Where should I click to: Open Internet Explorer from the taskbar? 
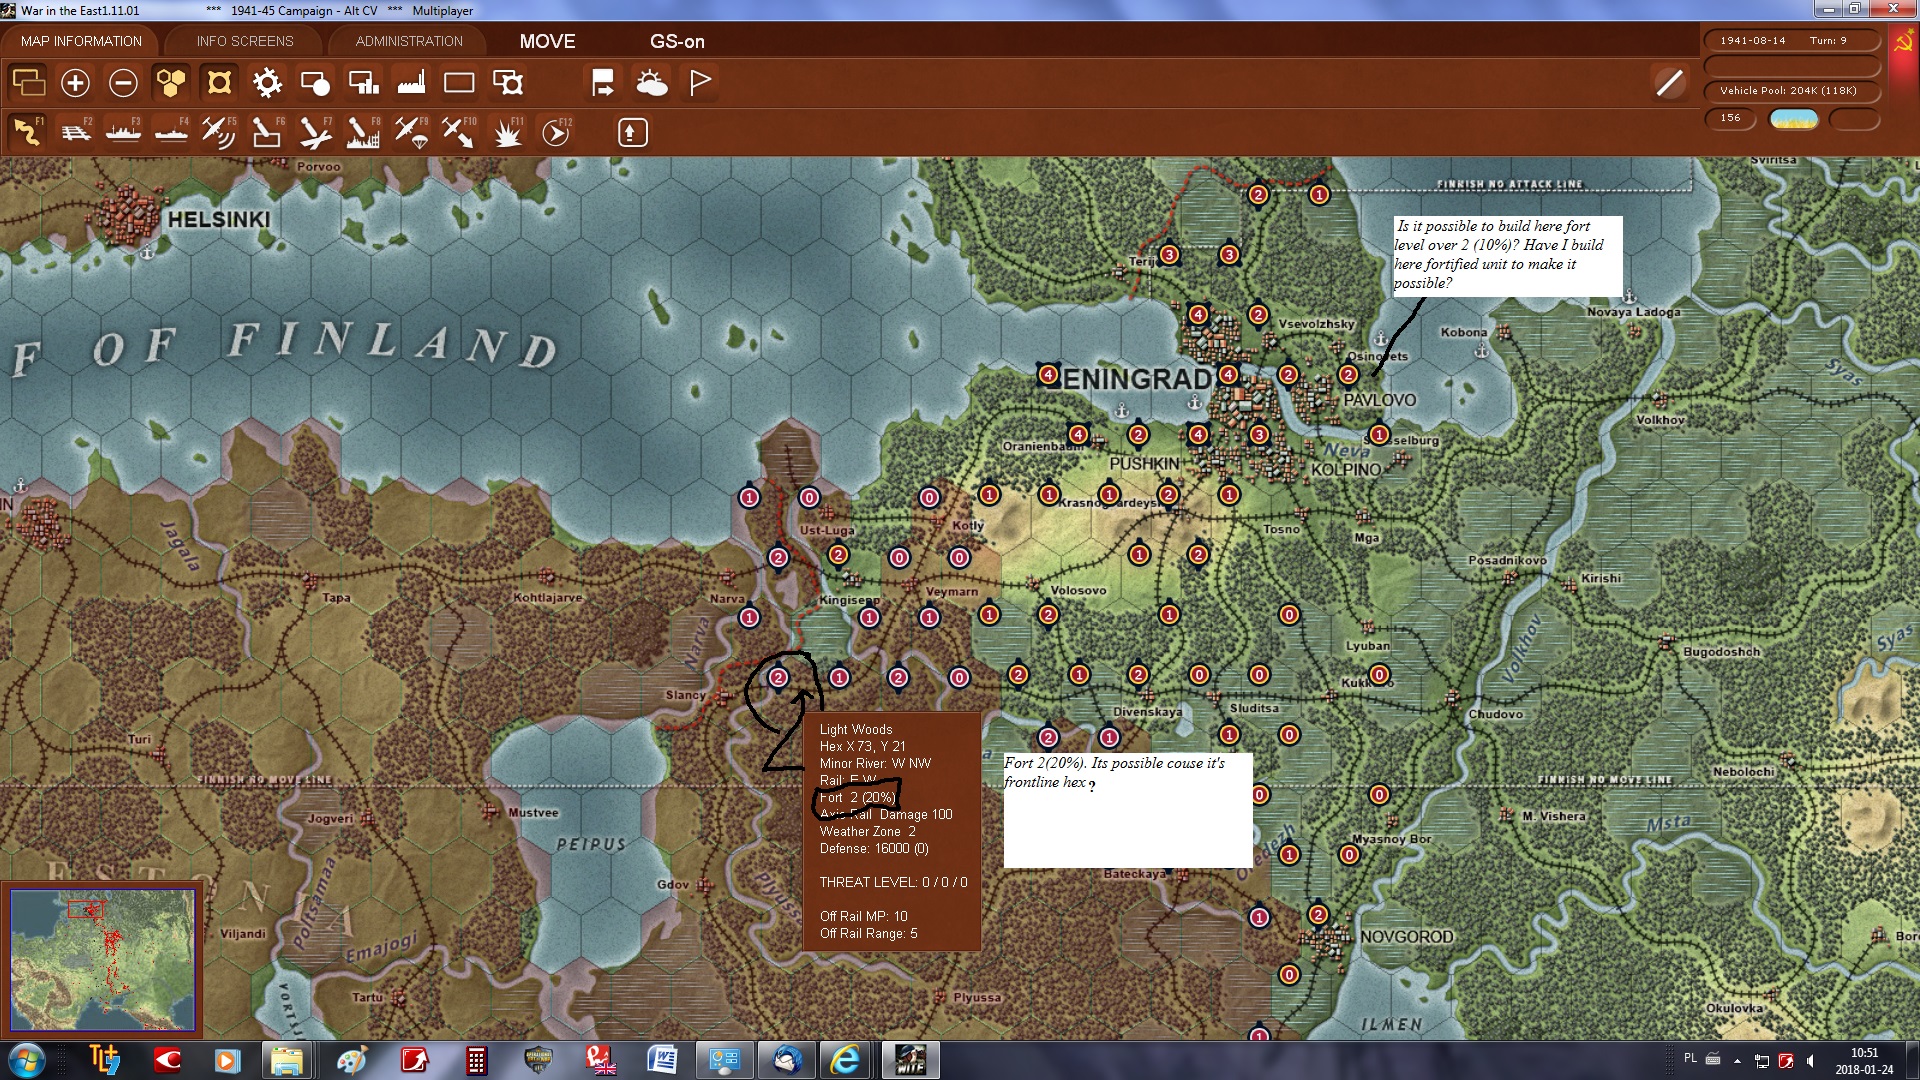tap(845, 1060)
